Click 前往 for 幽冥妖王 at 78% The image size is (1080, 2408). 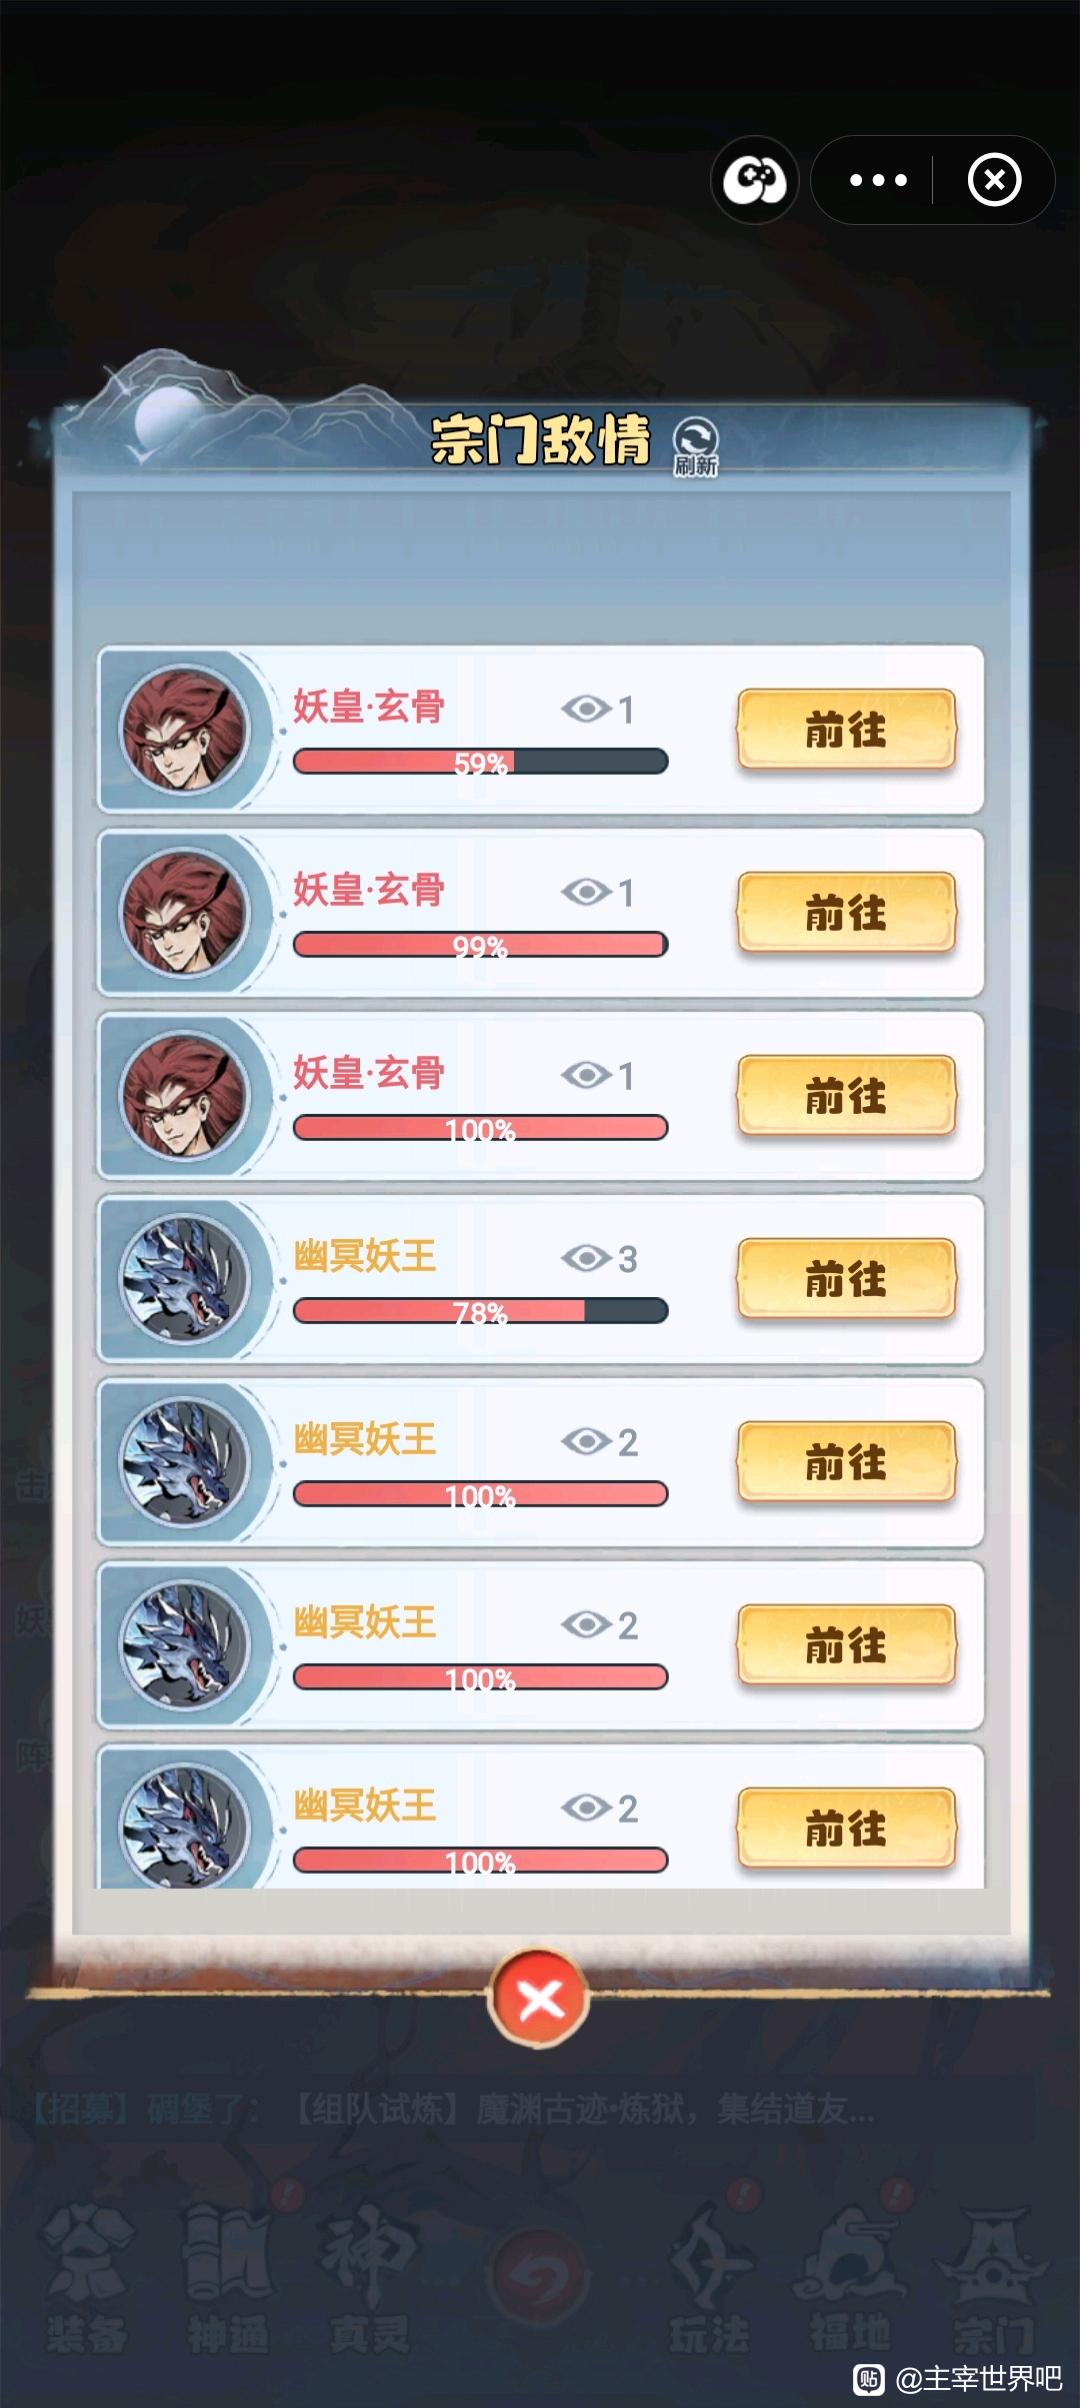click(x=846, y=1279)
